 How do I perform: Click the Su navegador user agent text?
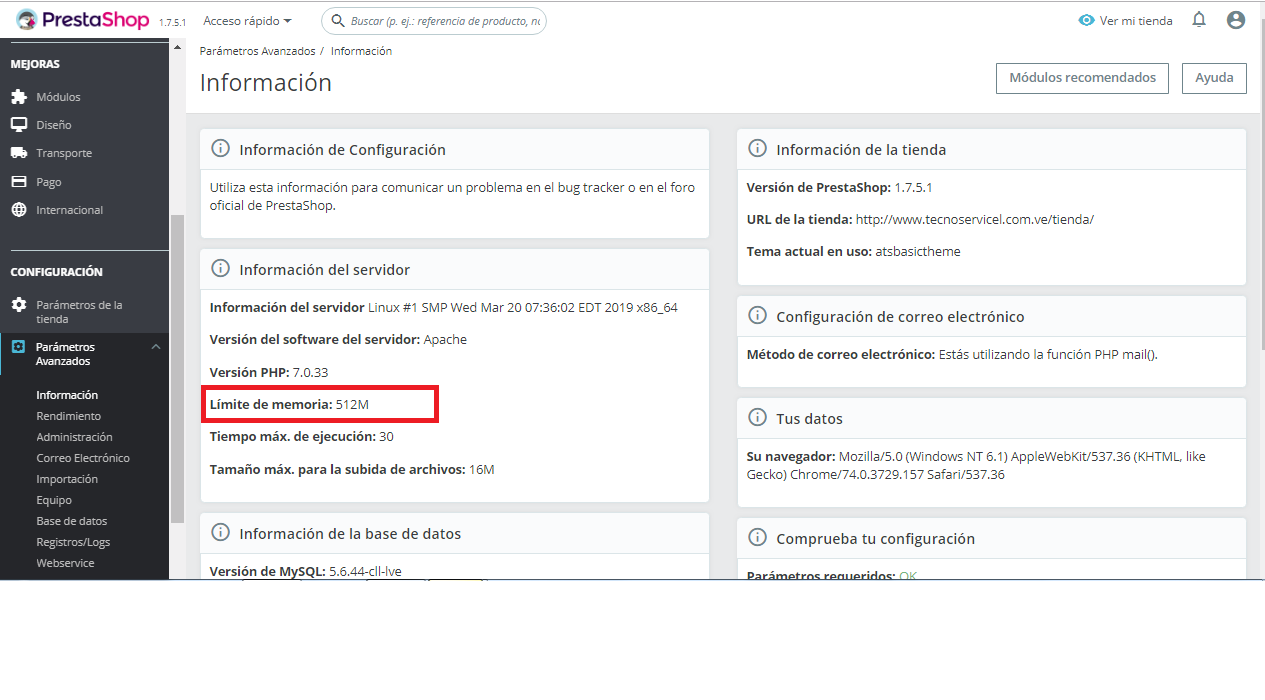tap(976, 465)
